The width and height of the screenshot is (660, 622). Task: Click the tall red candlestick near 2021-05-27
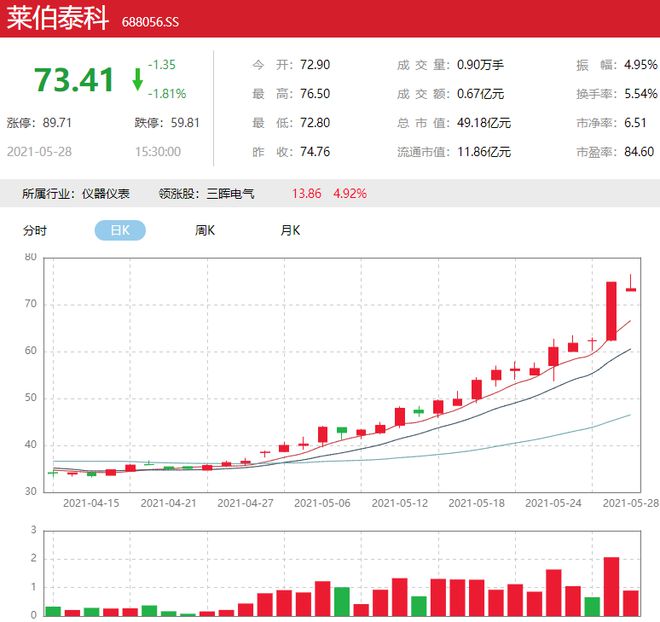(611, 311)
